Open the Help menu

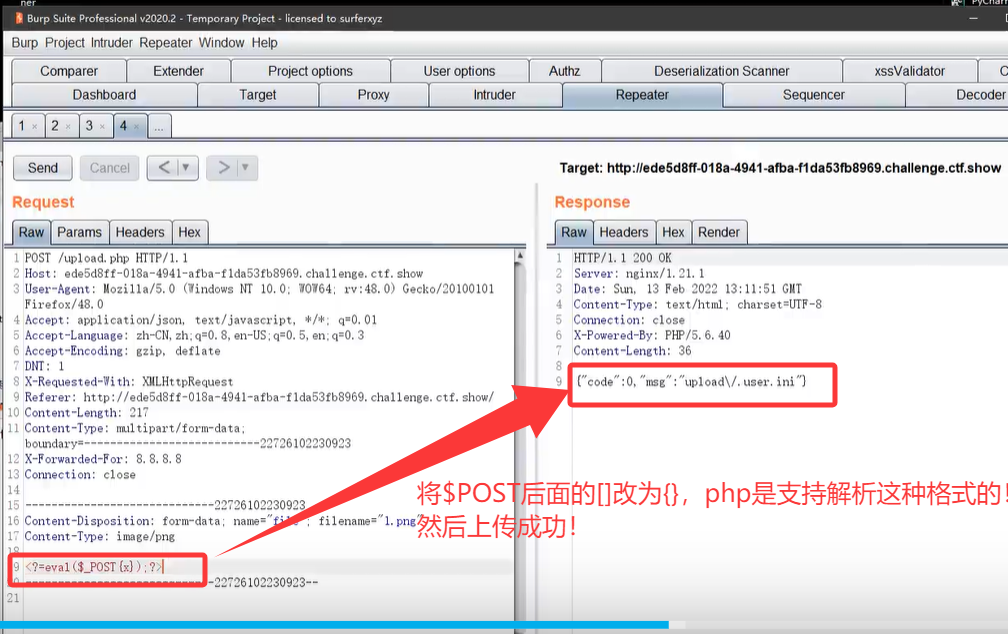[264, 42]
